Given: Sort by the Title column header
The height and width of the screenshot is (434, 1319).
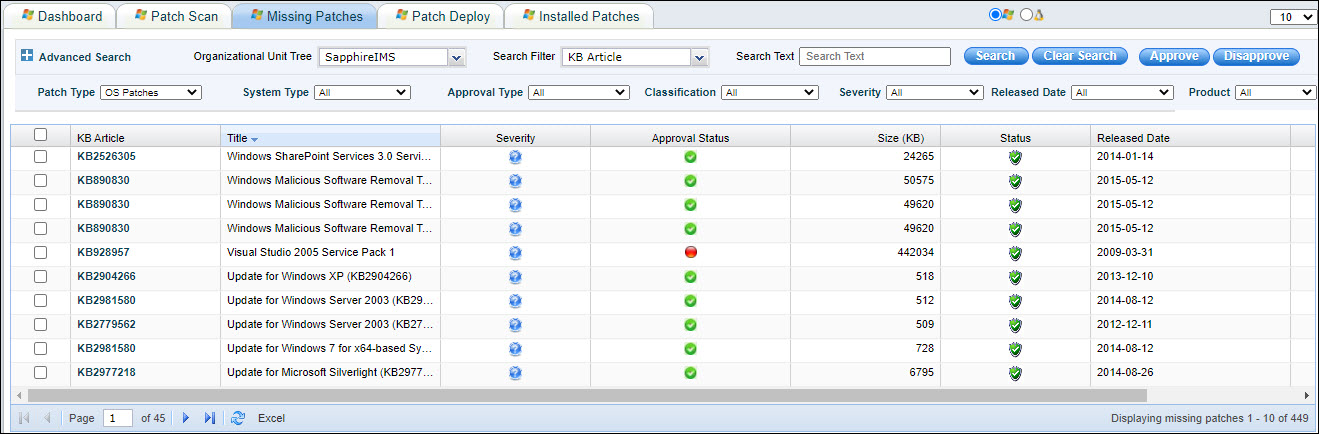Looking at the screenshot, I should [x=330, y=138].
